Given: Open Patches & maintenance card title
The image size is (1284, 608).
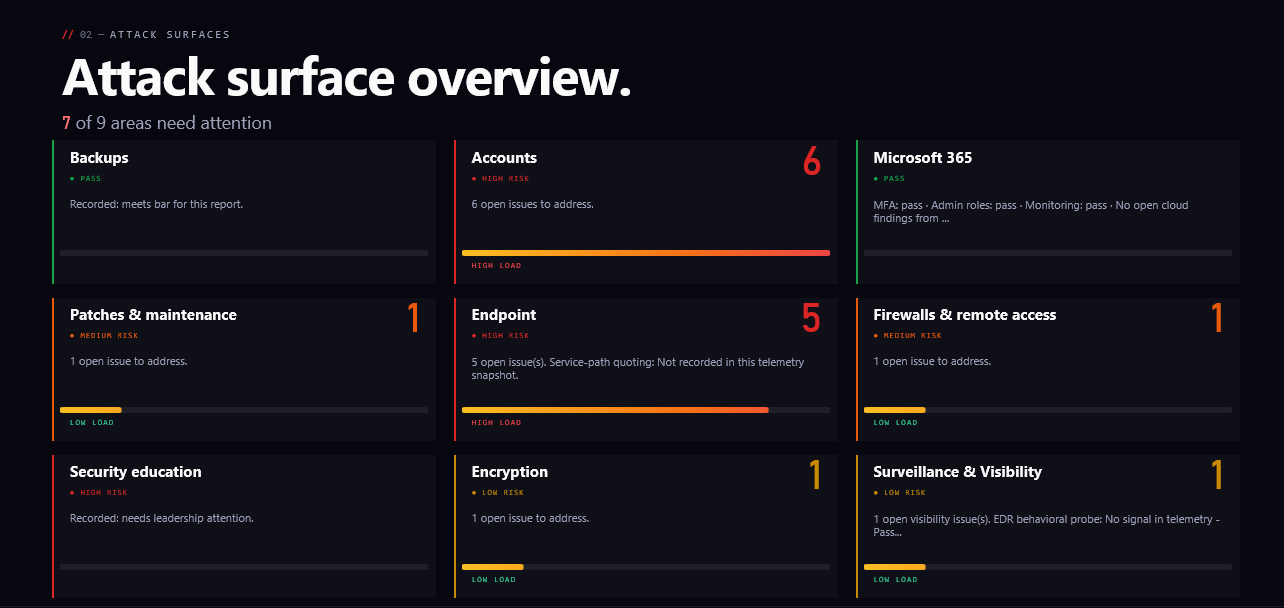Looking at the screenshot, I should (153, 315).
